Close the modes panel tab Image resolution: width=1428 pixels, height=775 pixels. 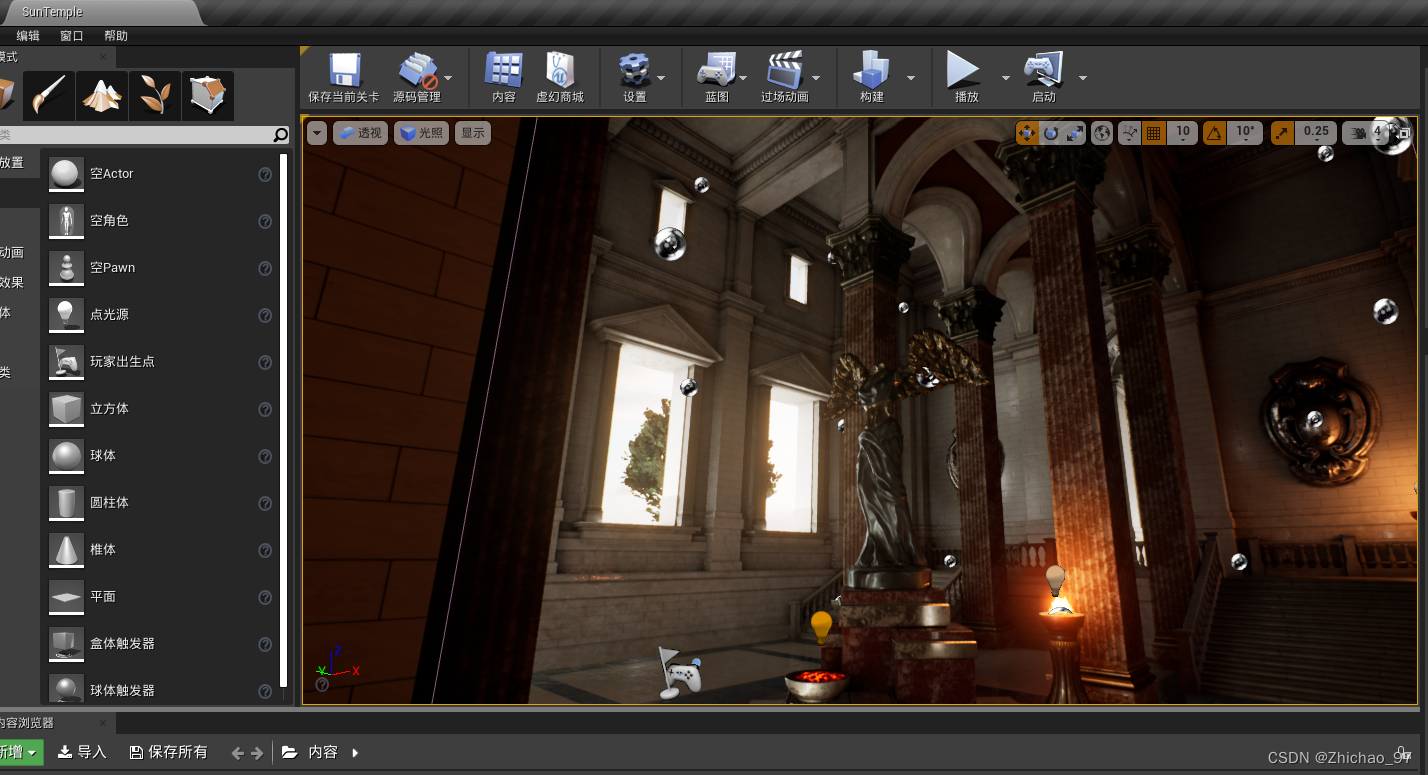(104, 58)
